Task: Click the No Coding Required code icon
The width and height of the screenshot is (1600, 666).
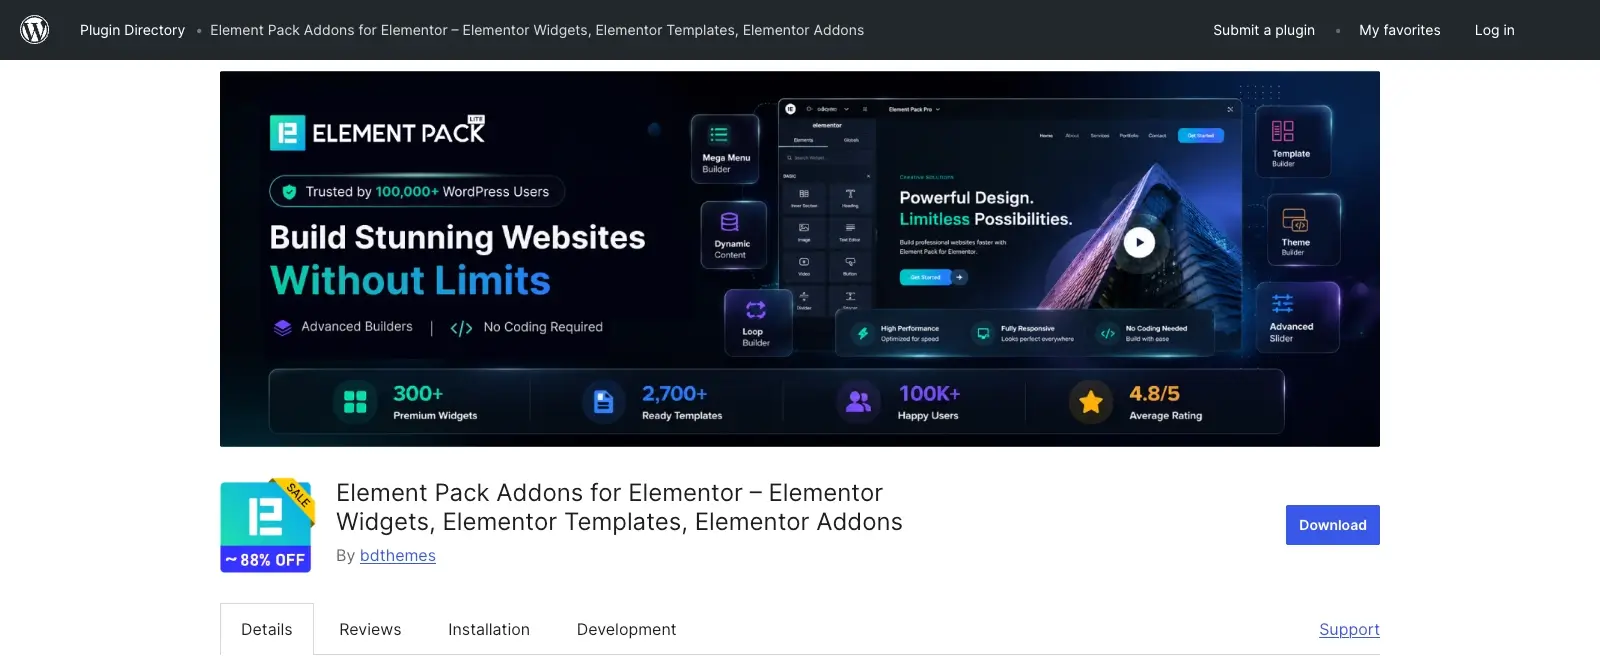Action: click(x=461, y=328)
